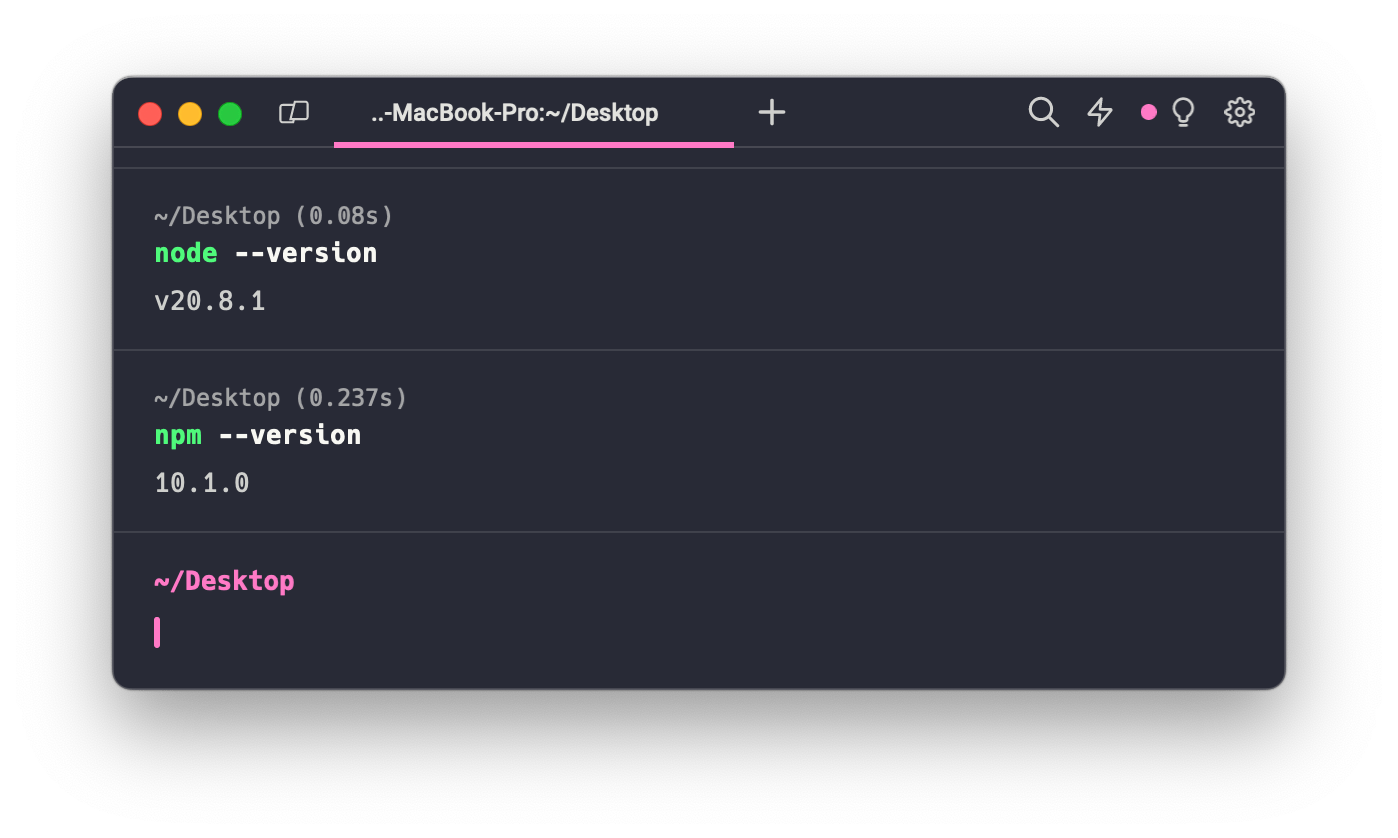Click the command text 'node --version'

point(266,253)
